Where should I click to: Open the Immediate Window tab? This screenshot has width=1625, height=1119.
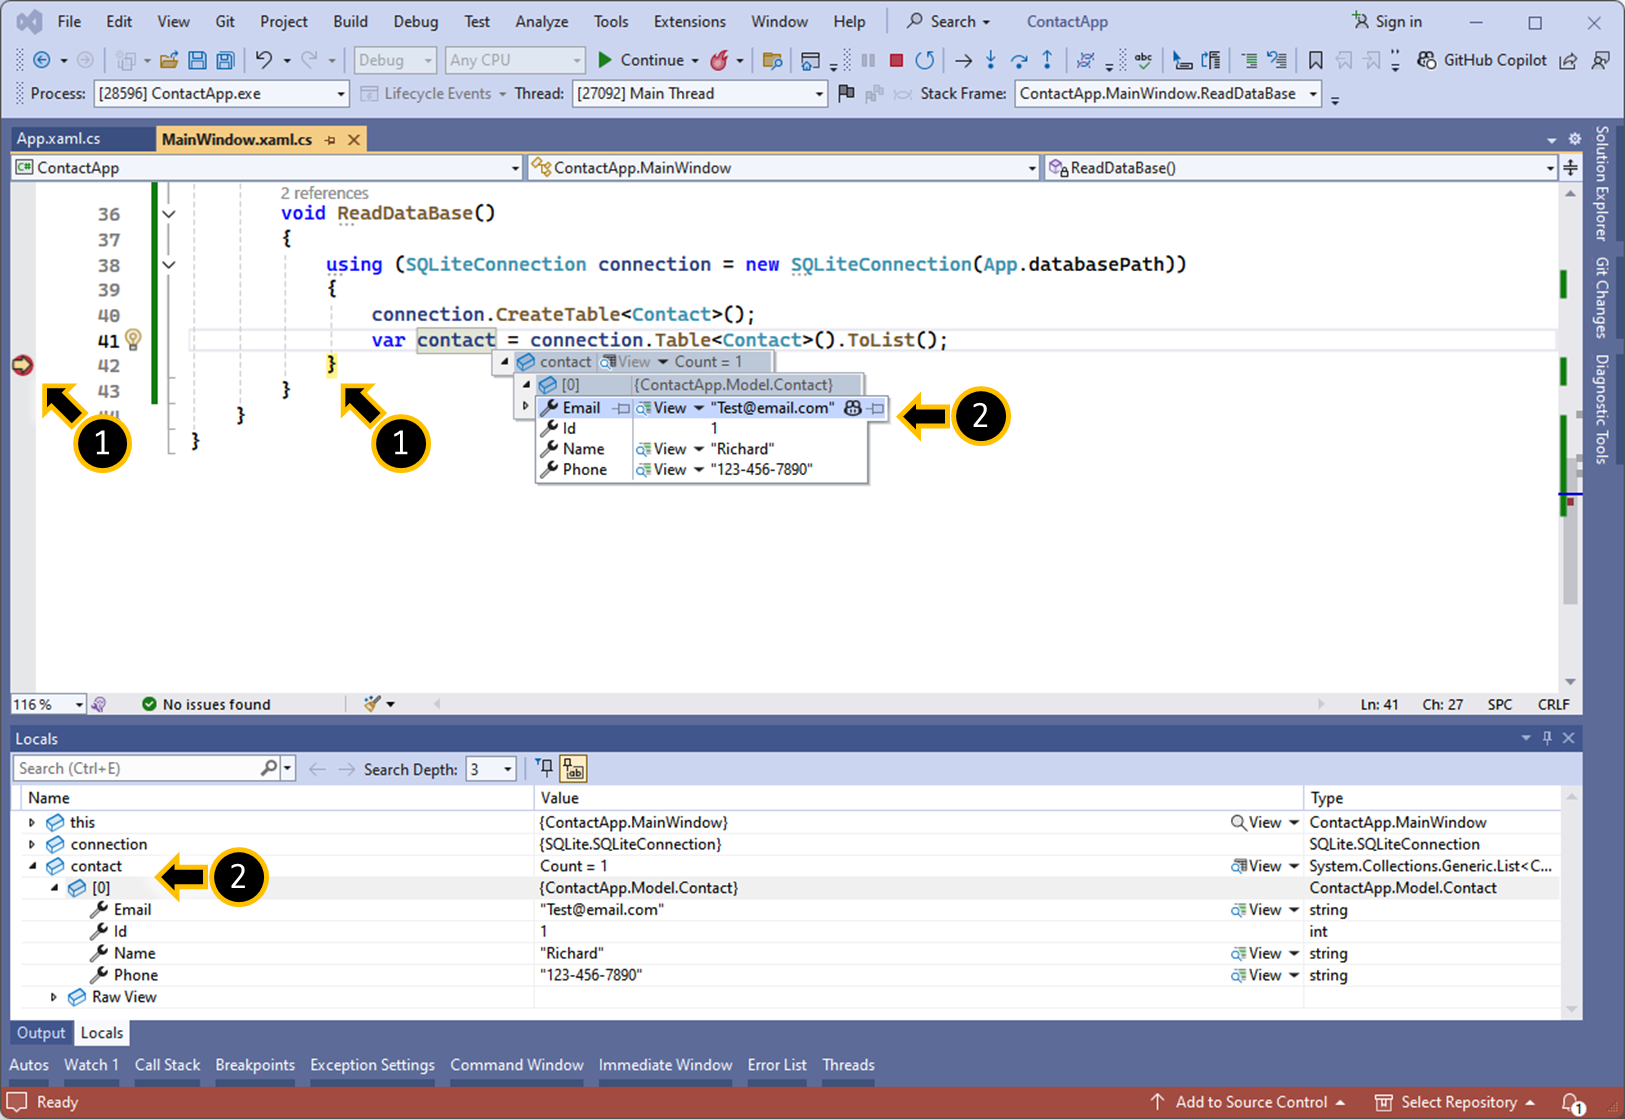coord(665,1065)
